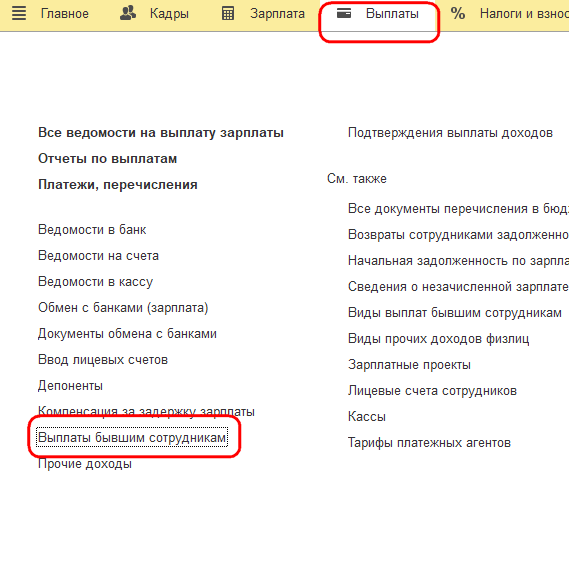
Task: Open Зарплатные проекты
Action: pos(409,365)
